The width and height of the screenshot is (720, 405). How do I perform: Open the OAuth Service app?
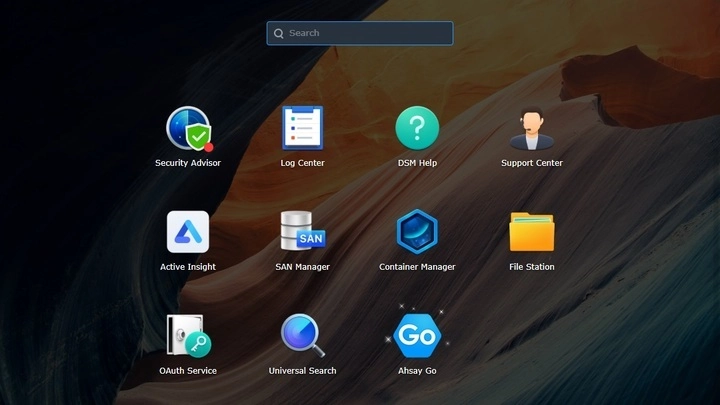tap(189, 336)
